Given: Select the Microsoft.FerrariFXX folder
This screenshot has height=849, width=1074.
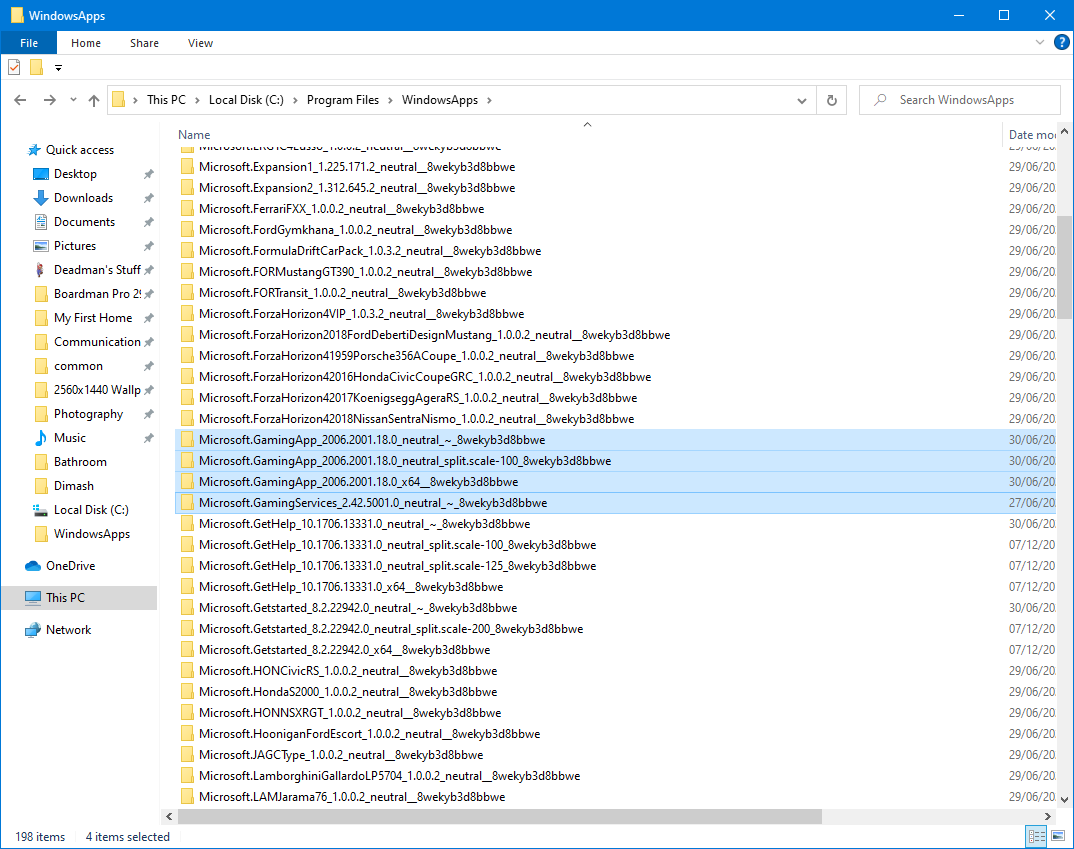Looking at the screenshot, I should point(341,209).
